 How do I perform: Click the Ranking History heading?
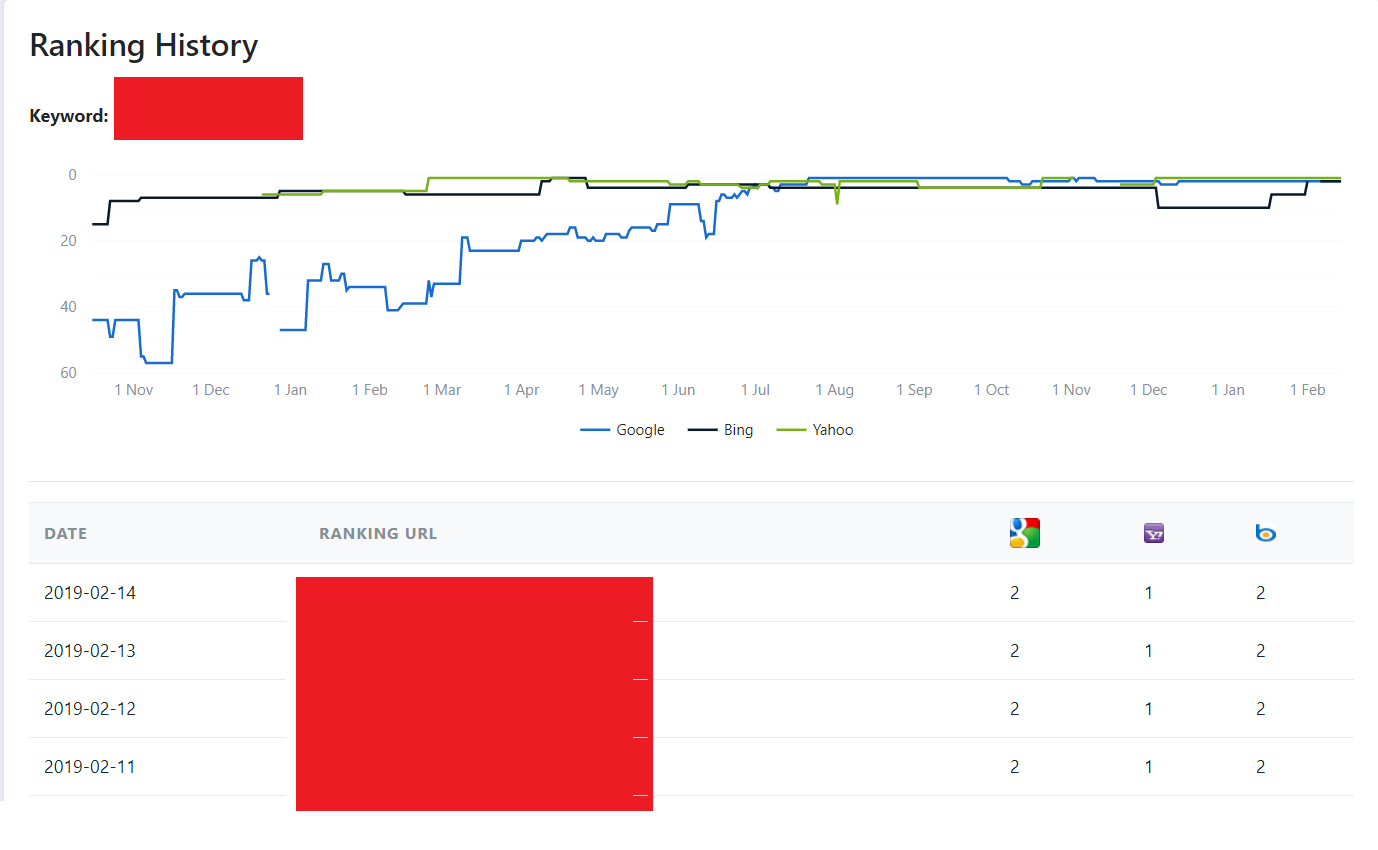point(144,45)
